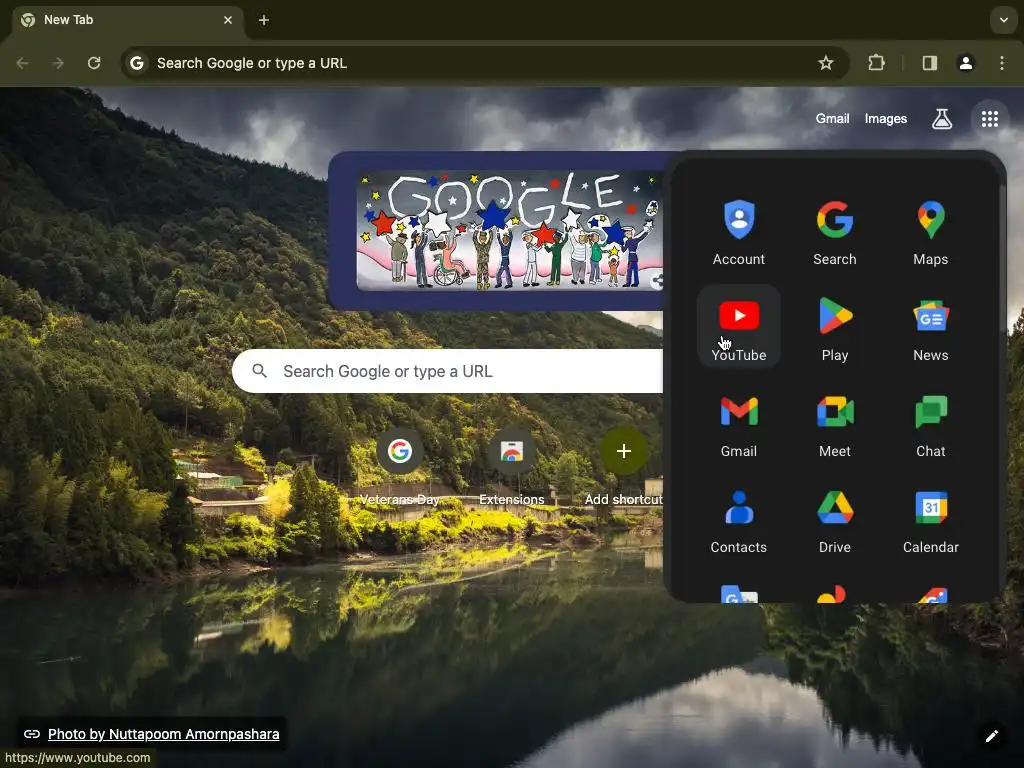The width and height of the screenshot is (1024, 768).
Task: Expand the tab search dropdown arrow
Action: pos(1004,20)
